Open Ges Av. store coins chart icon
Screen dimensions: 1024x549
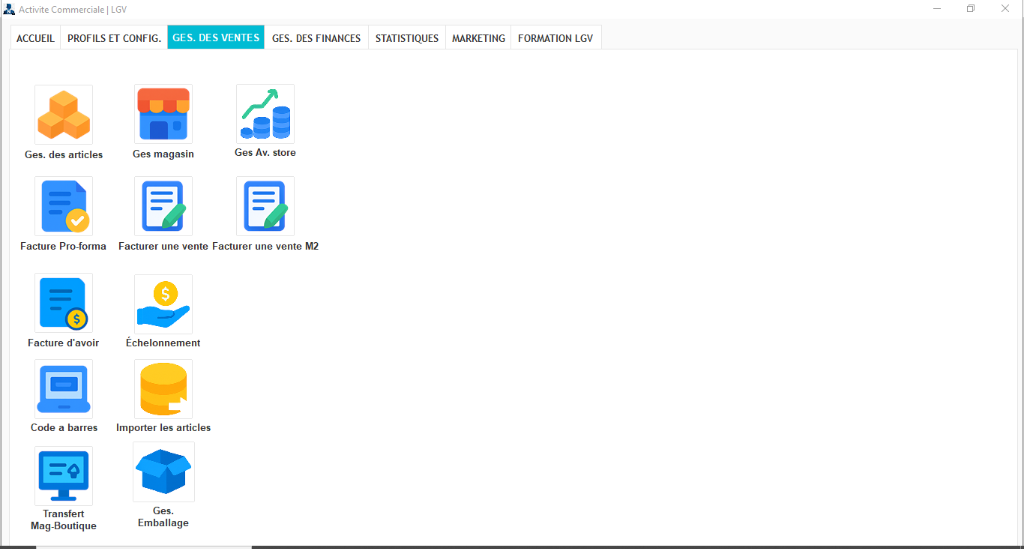point(265,114)
